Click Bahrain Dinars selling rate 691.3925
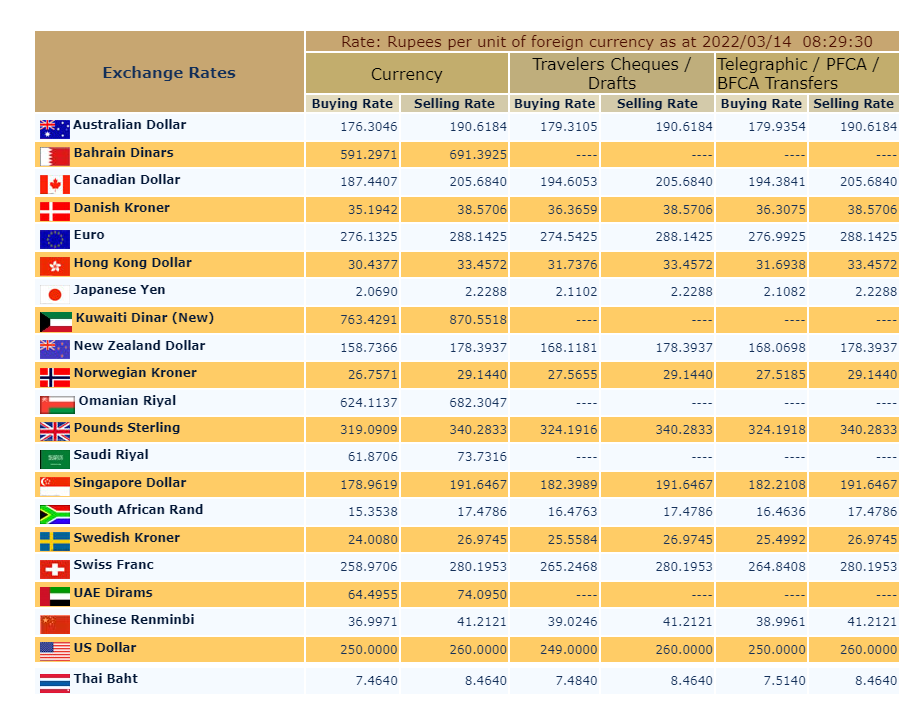 coord(478,154)
